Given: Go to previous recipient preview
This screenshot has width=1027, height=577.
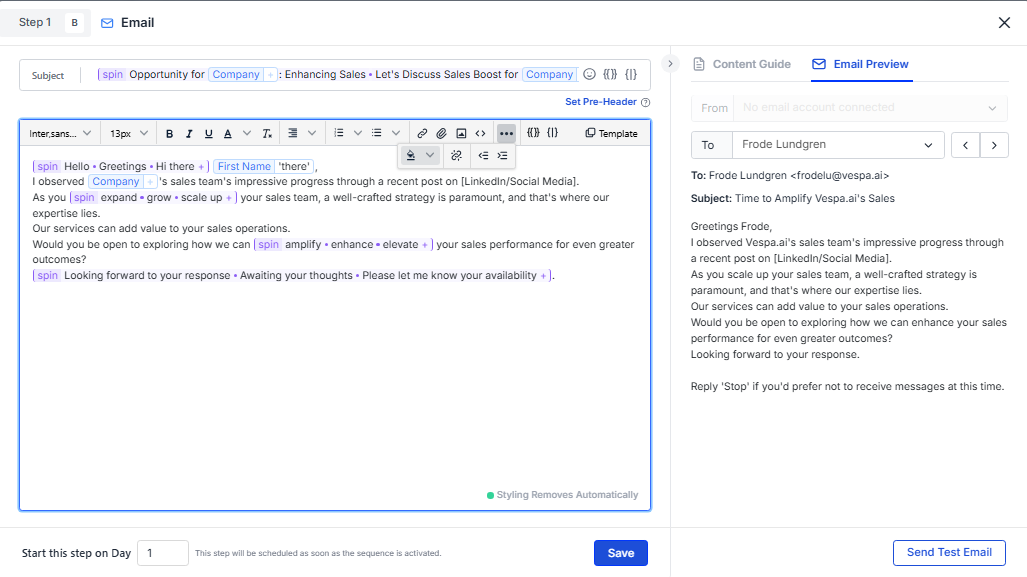Looking at the screenshot, I should point(965,145).
